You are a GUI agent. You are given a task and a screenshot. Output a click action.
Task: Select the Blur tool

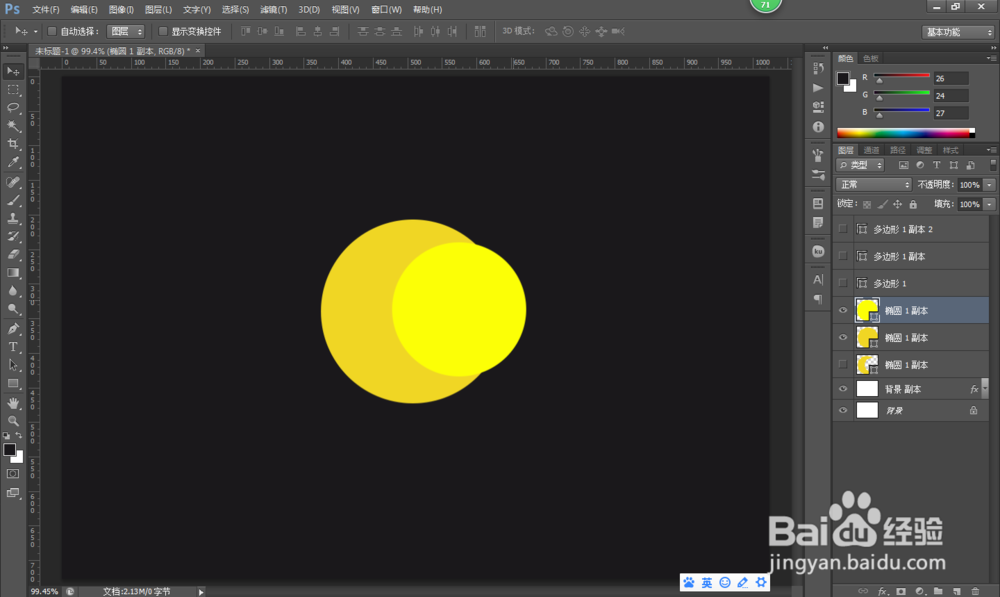click(13, 290)
